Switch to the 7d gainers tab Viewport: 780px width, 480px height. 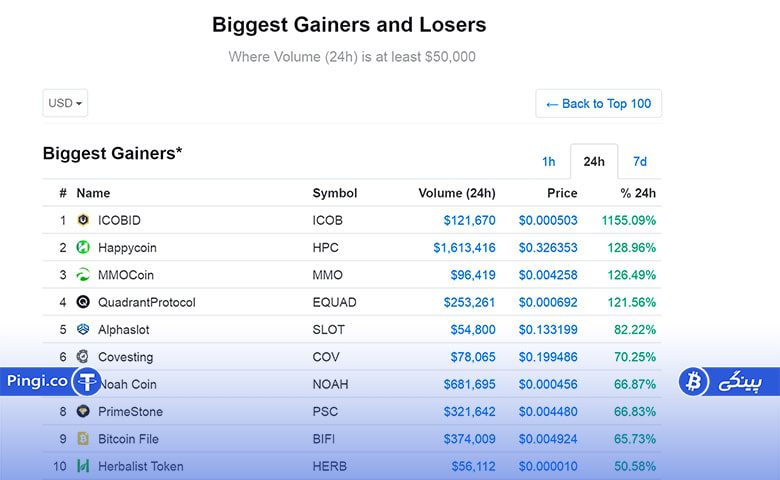pyautogui.click(x=640, y=162)
